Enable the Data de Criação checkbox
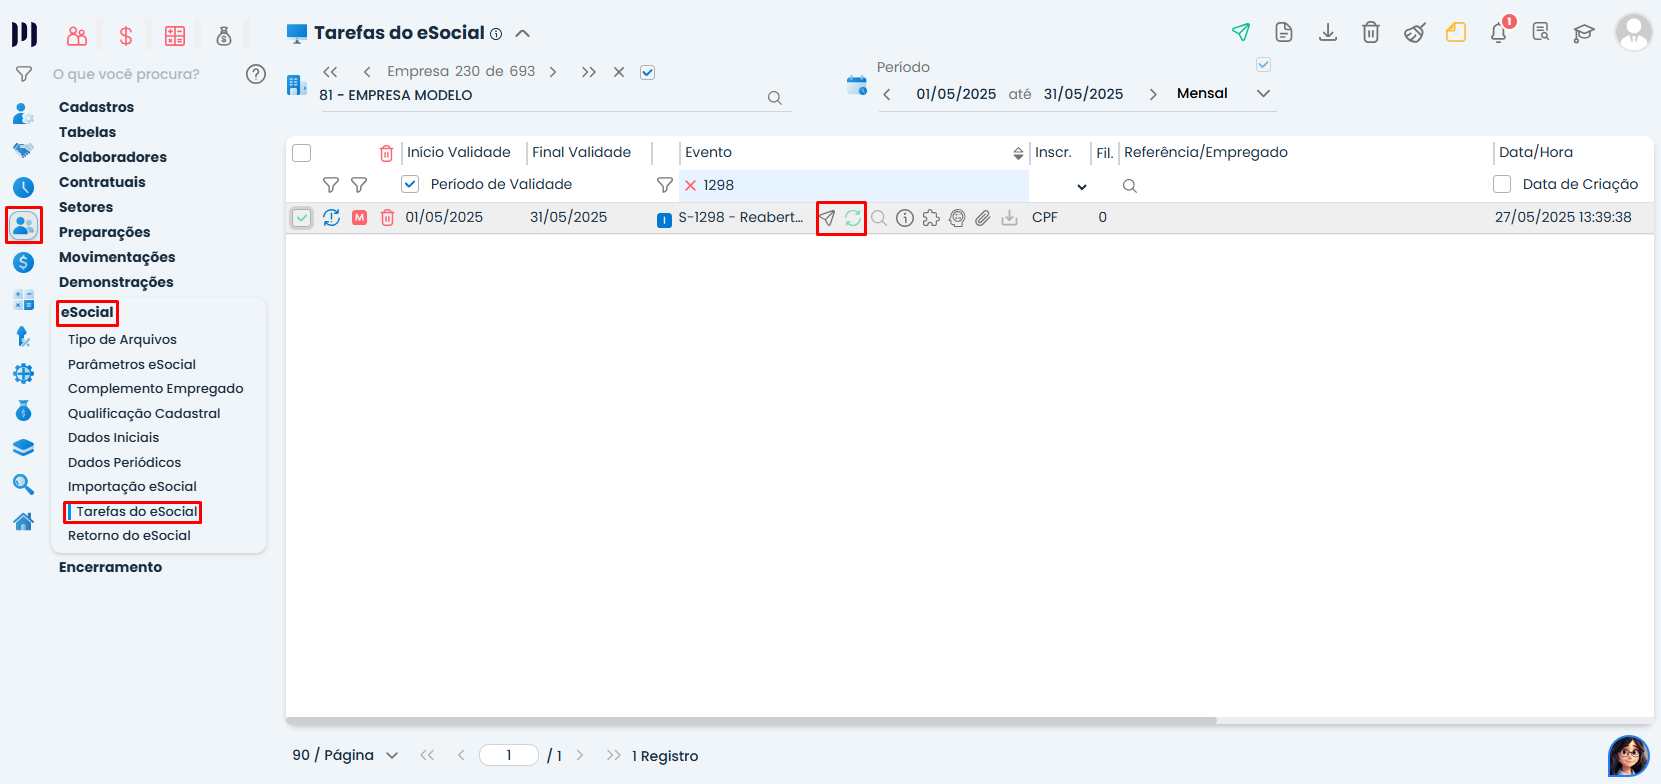 (x=1502, y=184)
